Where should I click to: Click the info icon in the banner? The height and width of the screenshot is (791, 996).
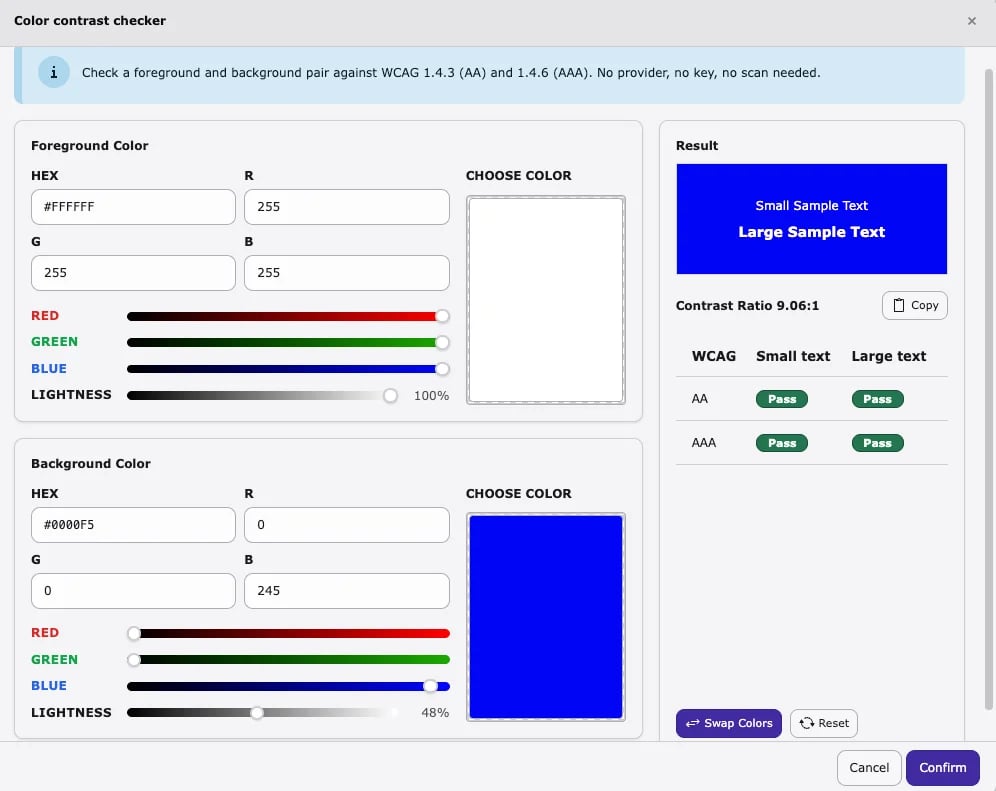(54, 72)
